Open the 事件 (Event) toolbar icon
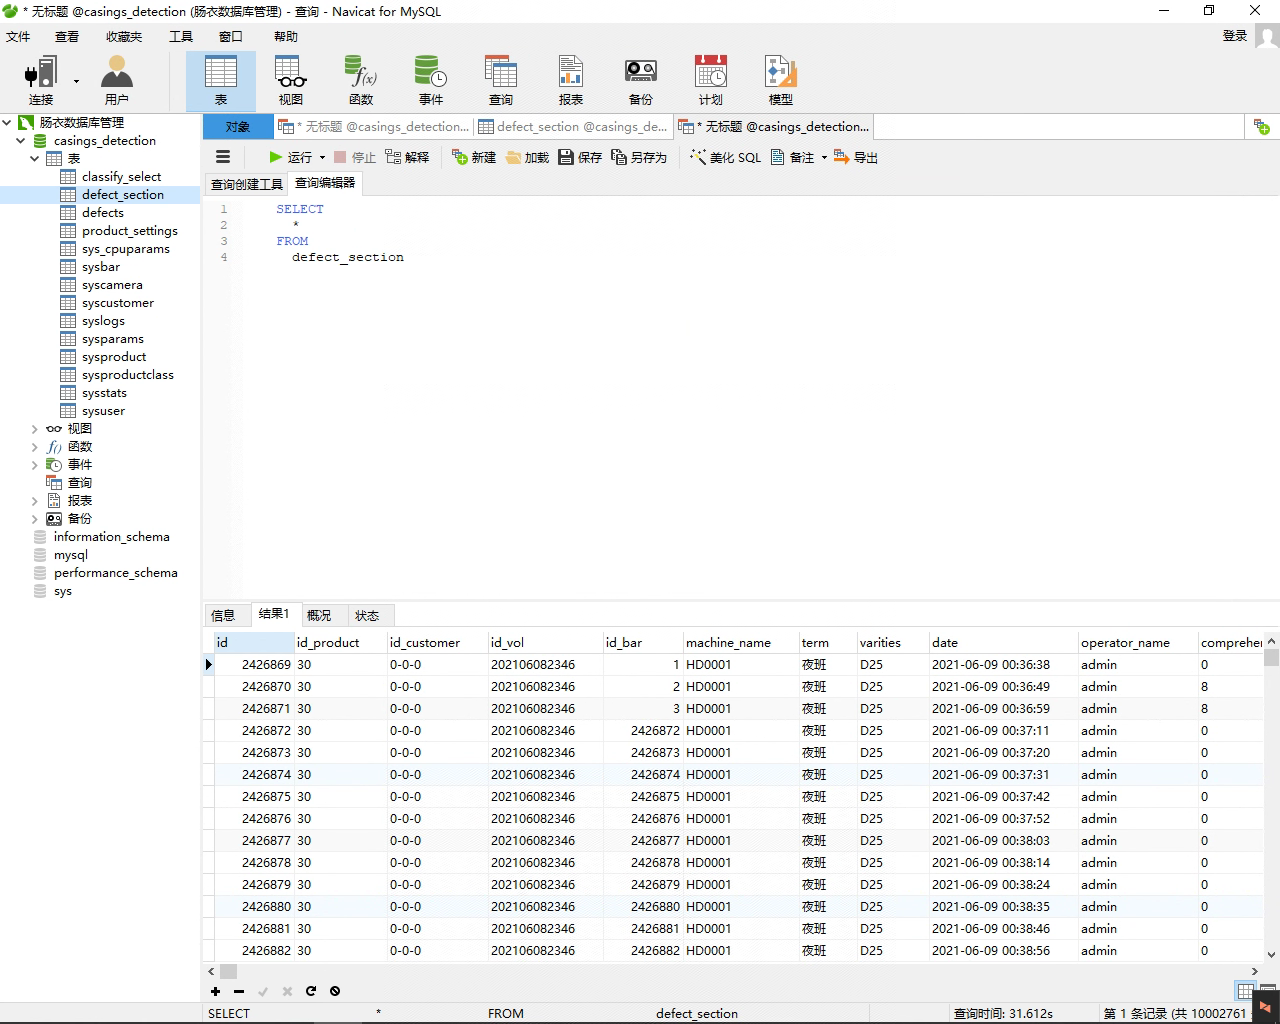Screen dimensions: 1280x1024 pyautogui.click(x=431, y=81)
